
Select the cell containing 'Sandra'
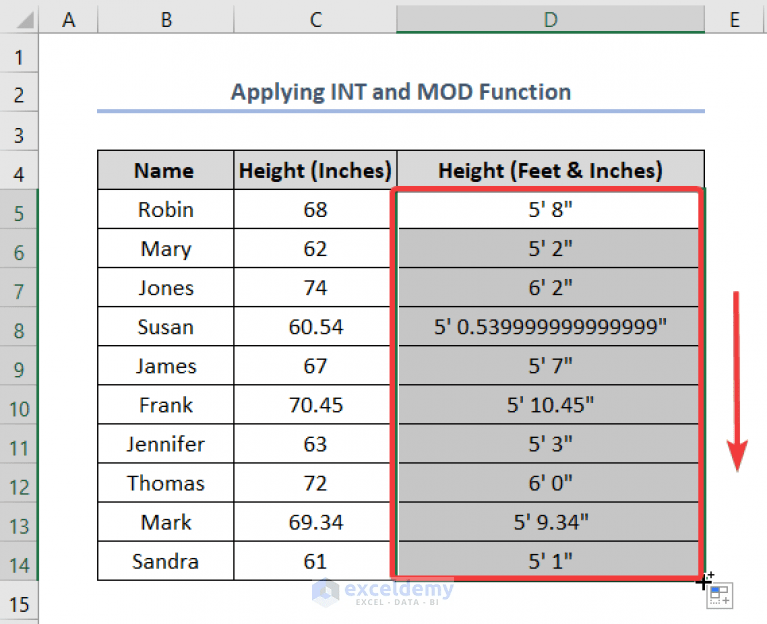coord(166,561)
